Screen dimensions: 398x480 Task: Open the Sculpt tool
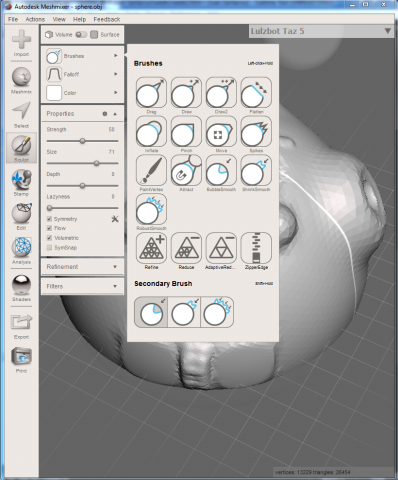(21, 148)
